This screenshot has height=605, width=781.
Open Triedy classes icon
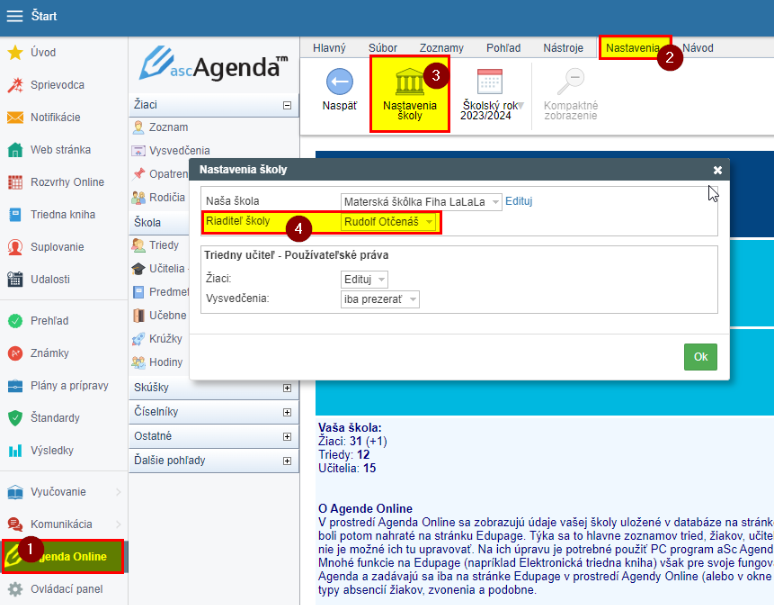tap(138, 245)
